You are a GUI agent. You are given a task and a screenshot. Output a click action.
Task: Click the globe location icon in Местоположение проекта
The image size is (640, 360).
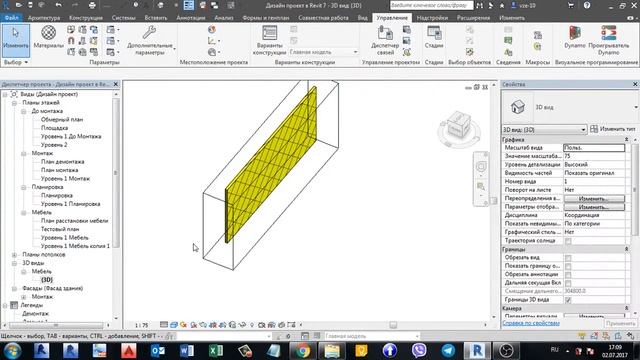(211, 29)
